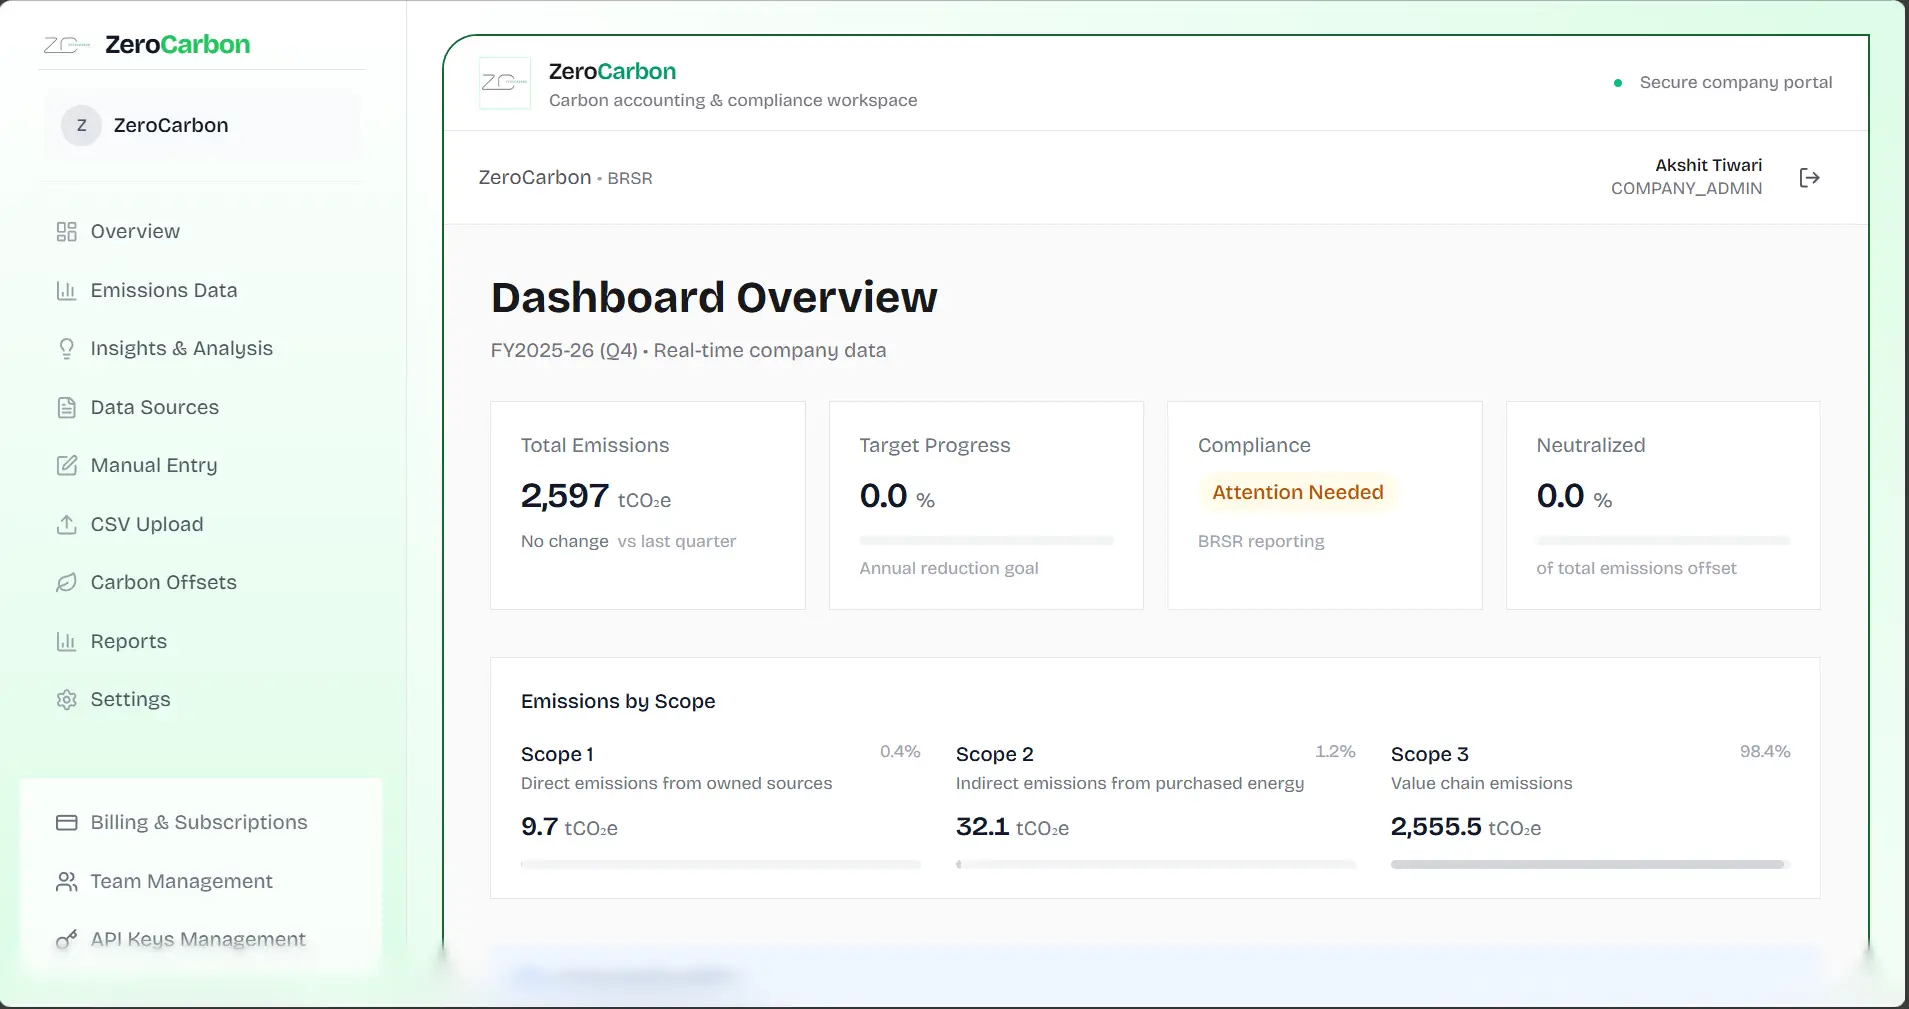Click the ZeroCarbon Z avatar
1909x1009 pixels.
pyautogui.click(x=81, y=125)
